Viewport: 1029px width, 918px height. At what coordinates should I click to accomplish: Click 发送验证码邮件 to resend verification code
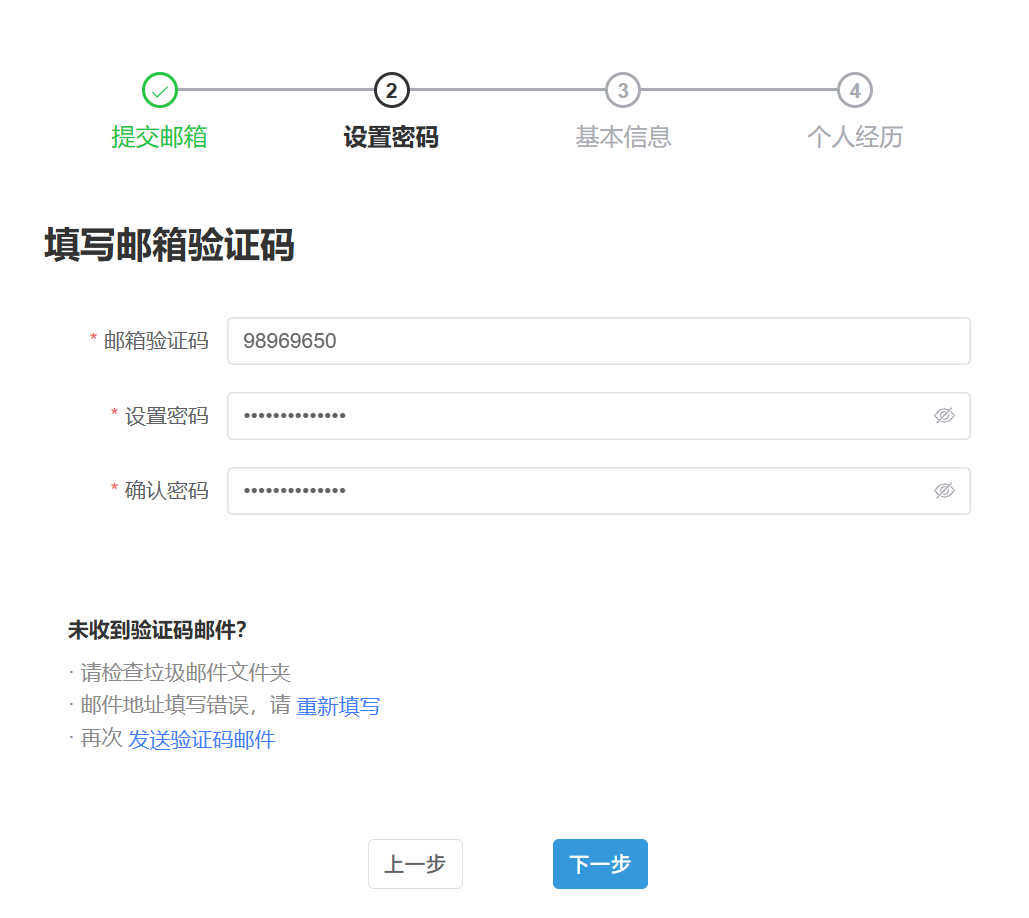tap(201, 740)
